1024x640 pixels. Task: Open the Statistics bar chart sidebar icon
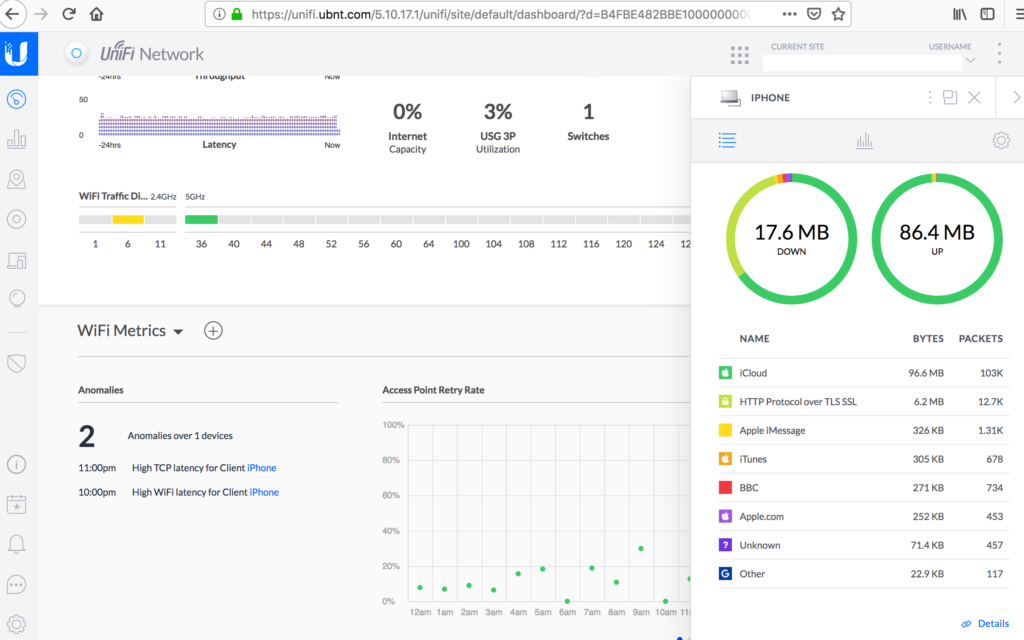(x=16, y=138)
